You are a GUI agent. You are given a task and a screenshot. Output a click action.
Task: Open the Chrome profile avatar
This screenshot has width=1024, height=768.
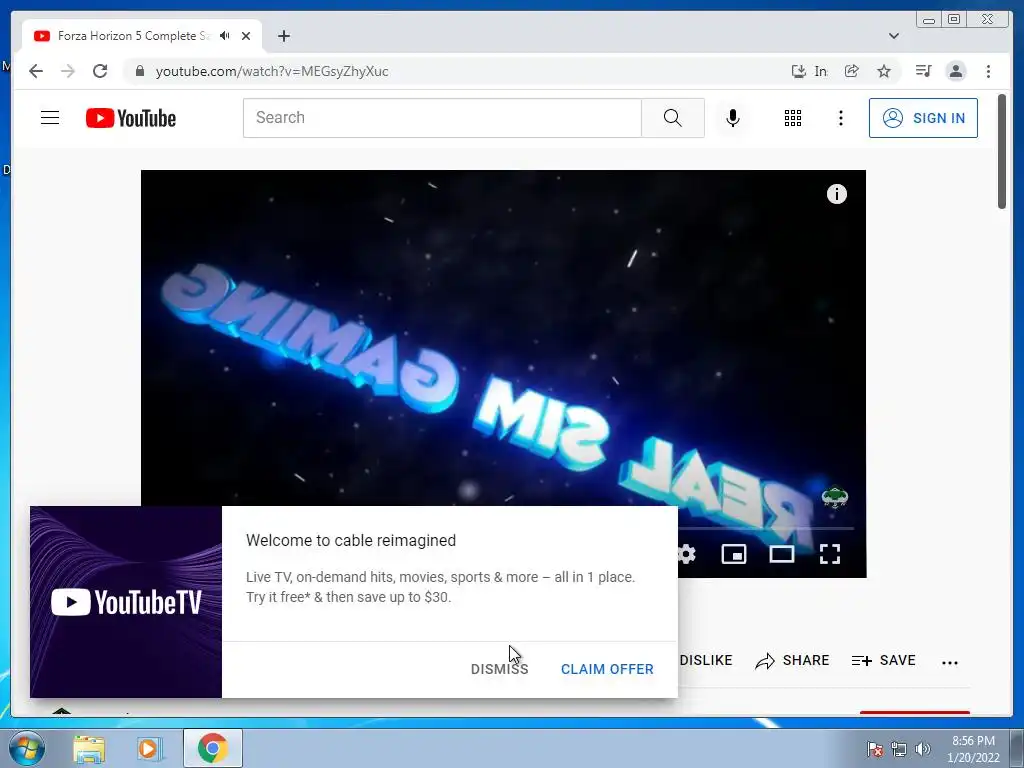(x=956, y=71)
